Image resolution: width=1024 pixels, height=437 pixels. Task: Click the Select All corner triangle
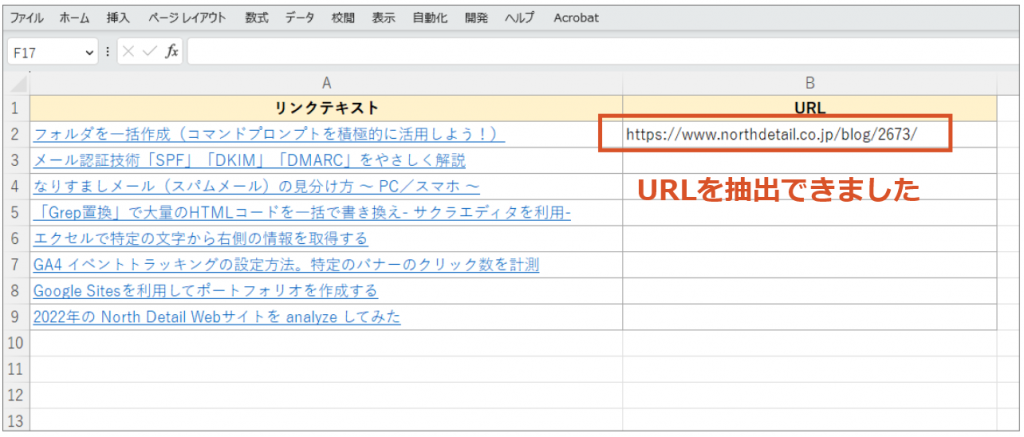click(19, 84)
